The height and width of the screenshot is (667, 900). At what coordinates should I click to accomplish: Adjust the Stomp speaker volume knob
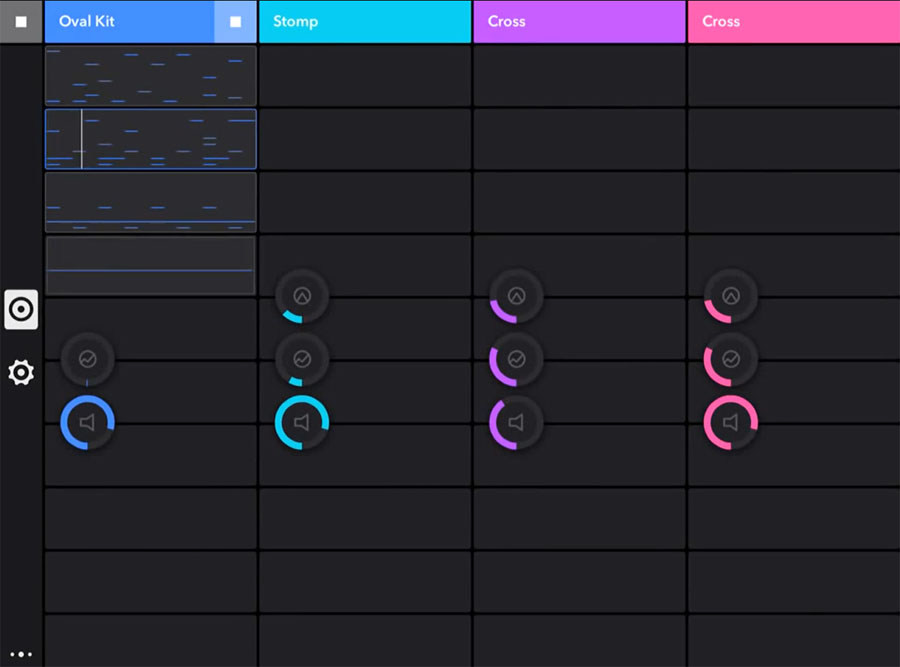tap(302, 422)
